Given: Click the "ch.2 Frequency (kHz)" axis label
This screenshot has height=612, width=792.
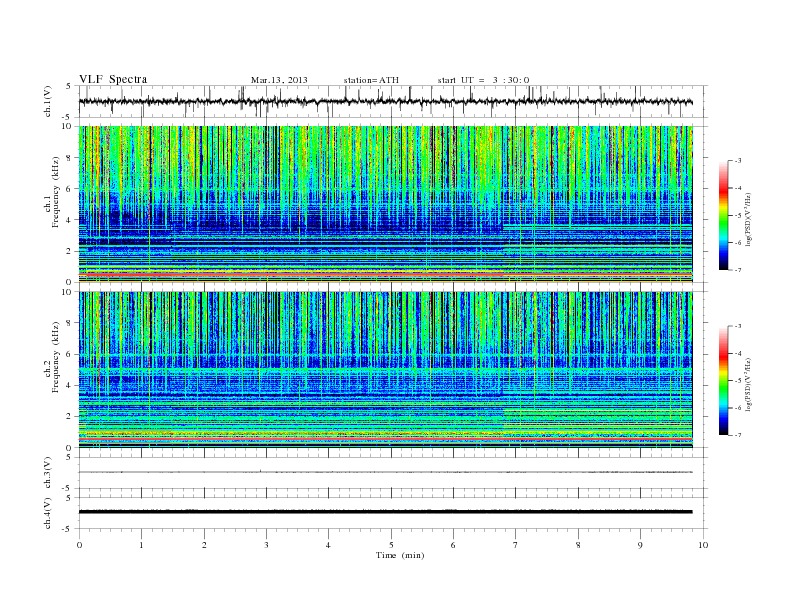Looking at the screenshot, I should (x=51, y=357).
